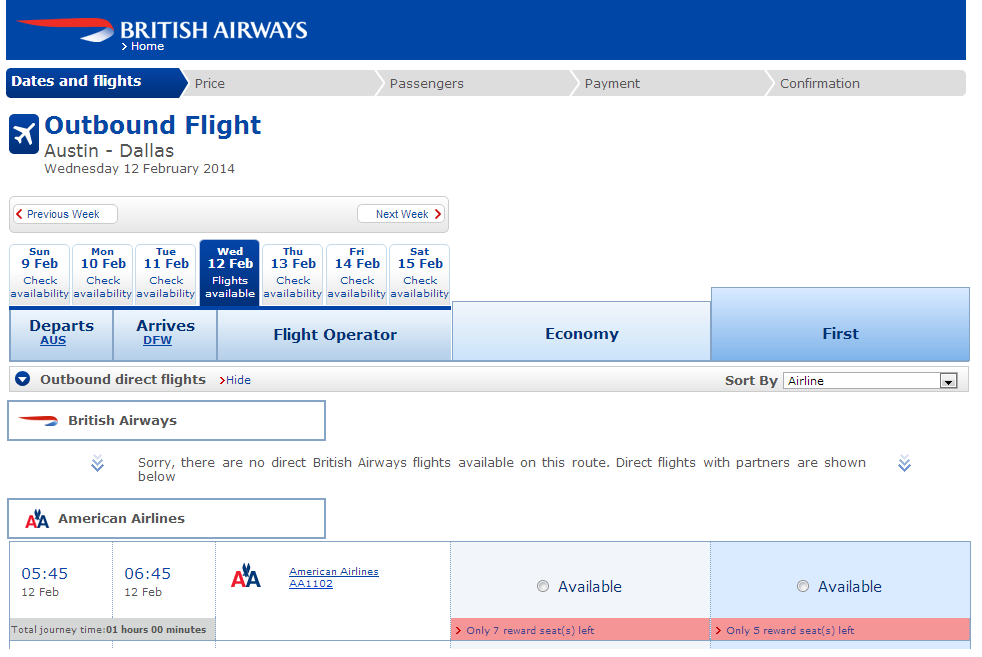Click the DFW arrival airport link
The height and width of the screenshot is (657, 982).
click(157, 340)
